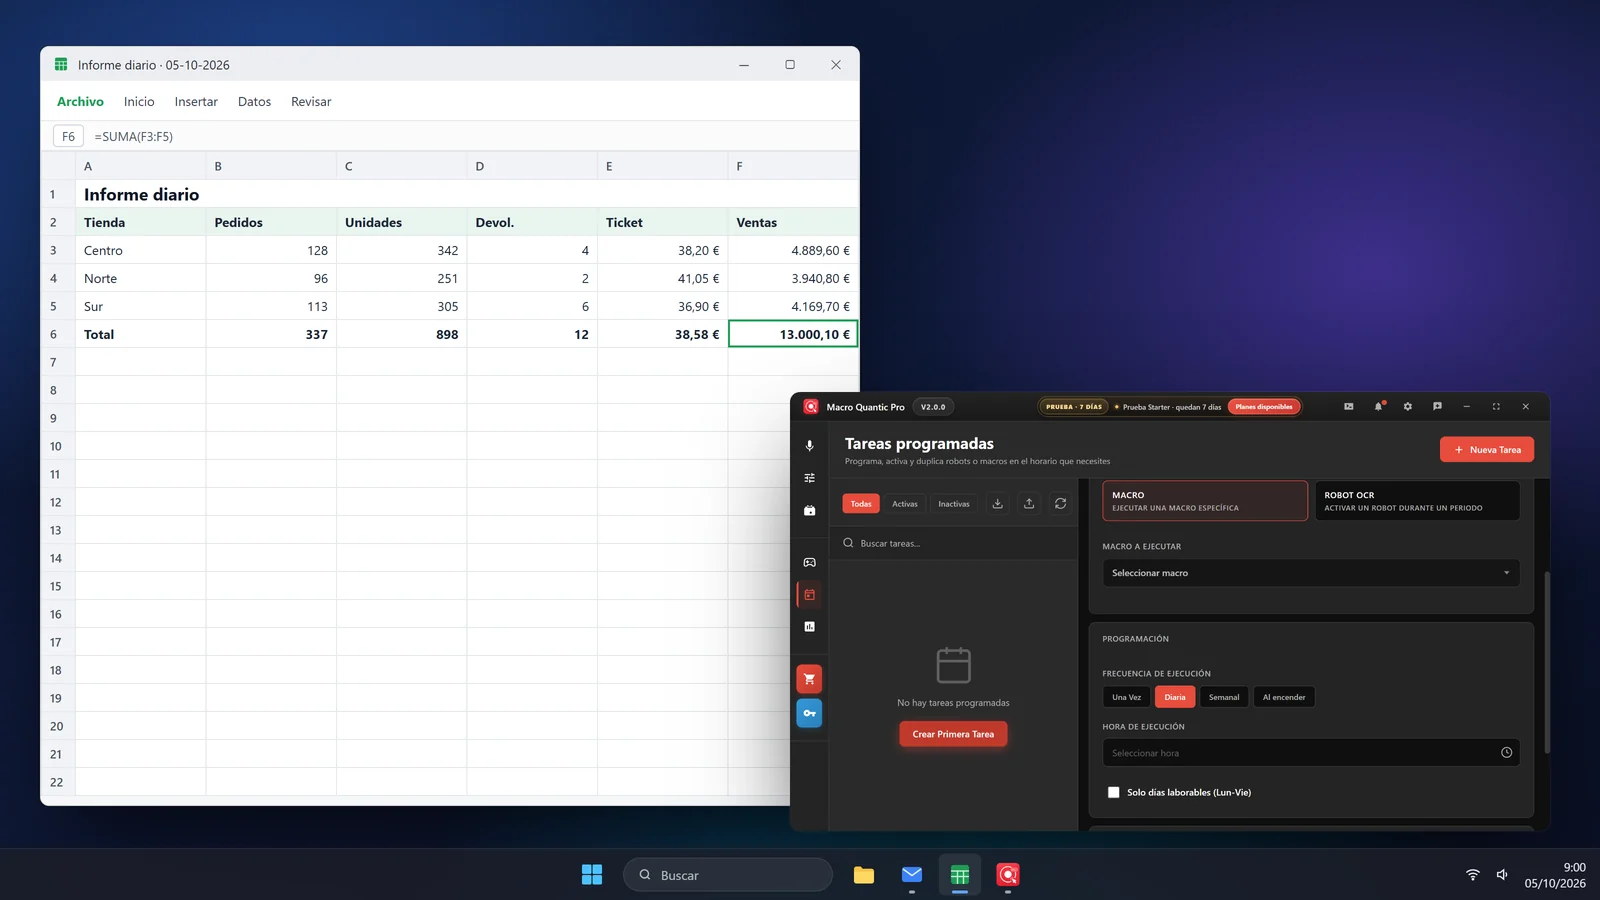The height and width of the screenshot is (900, 1600).
Task: Open File Explorer from the taskbar
Action: pos(864,875)
